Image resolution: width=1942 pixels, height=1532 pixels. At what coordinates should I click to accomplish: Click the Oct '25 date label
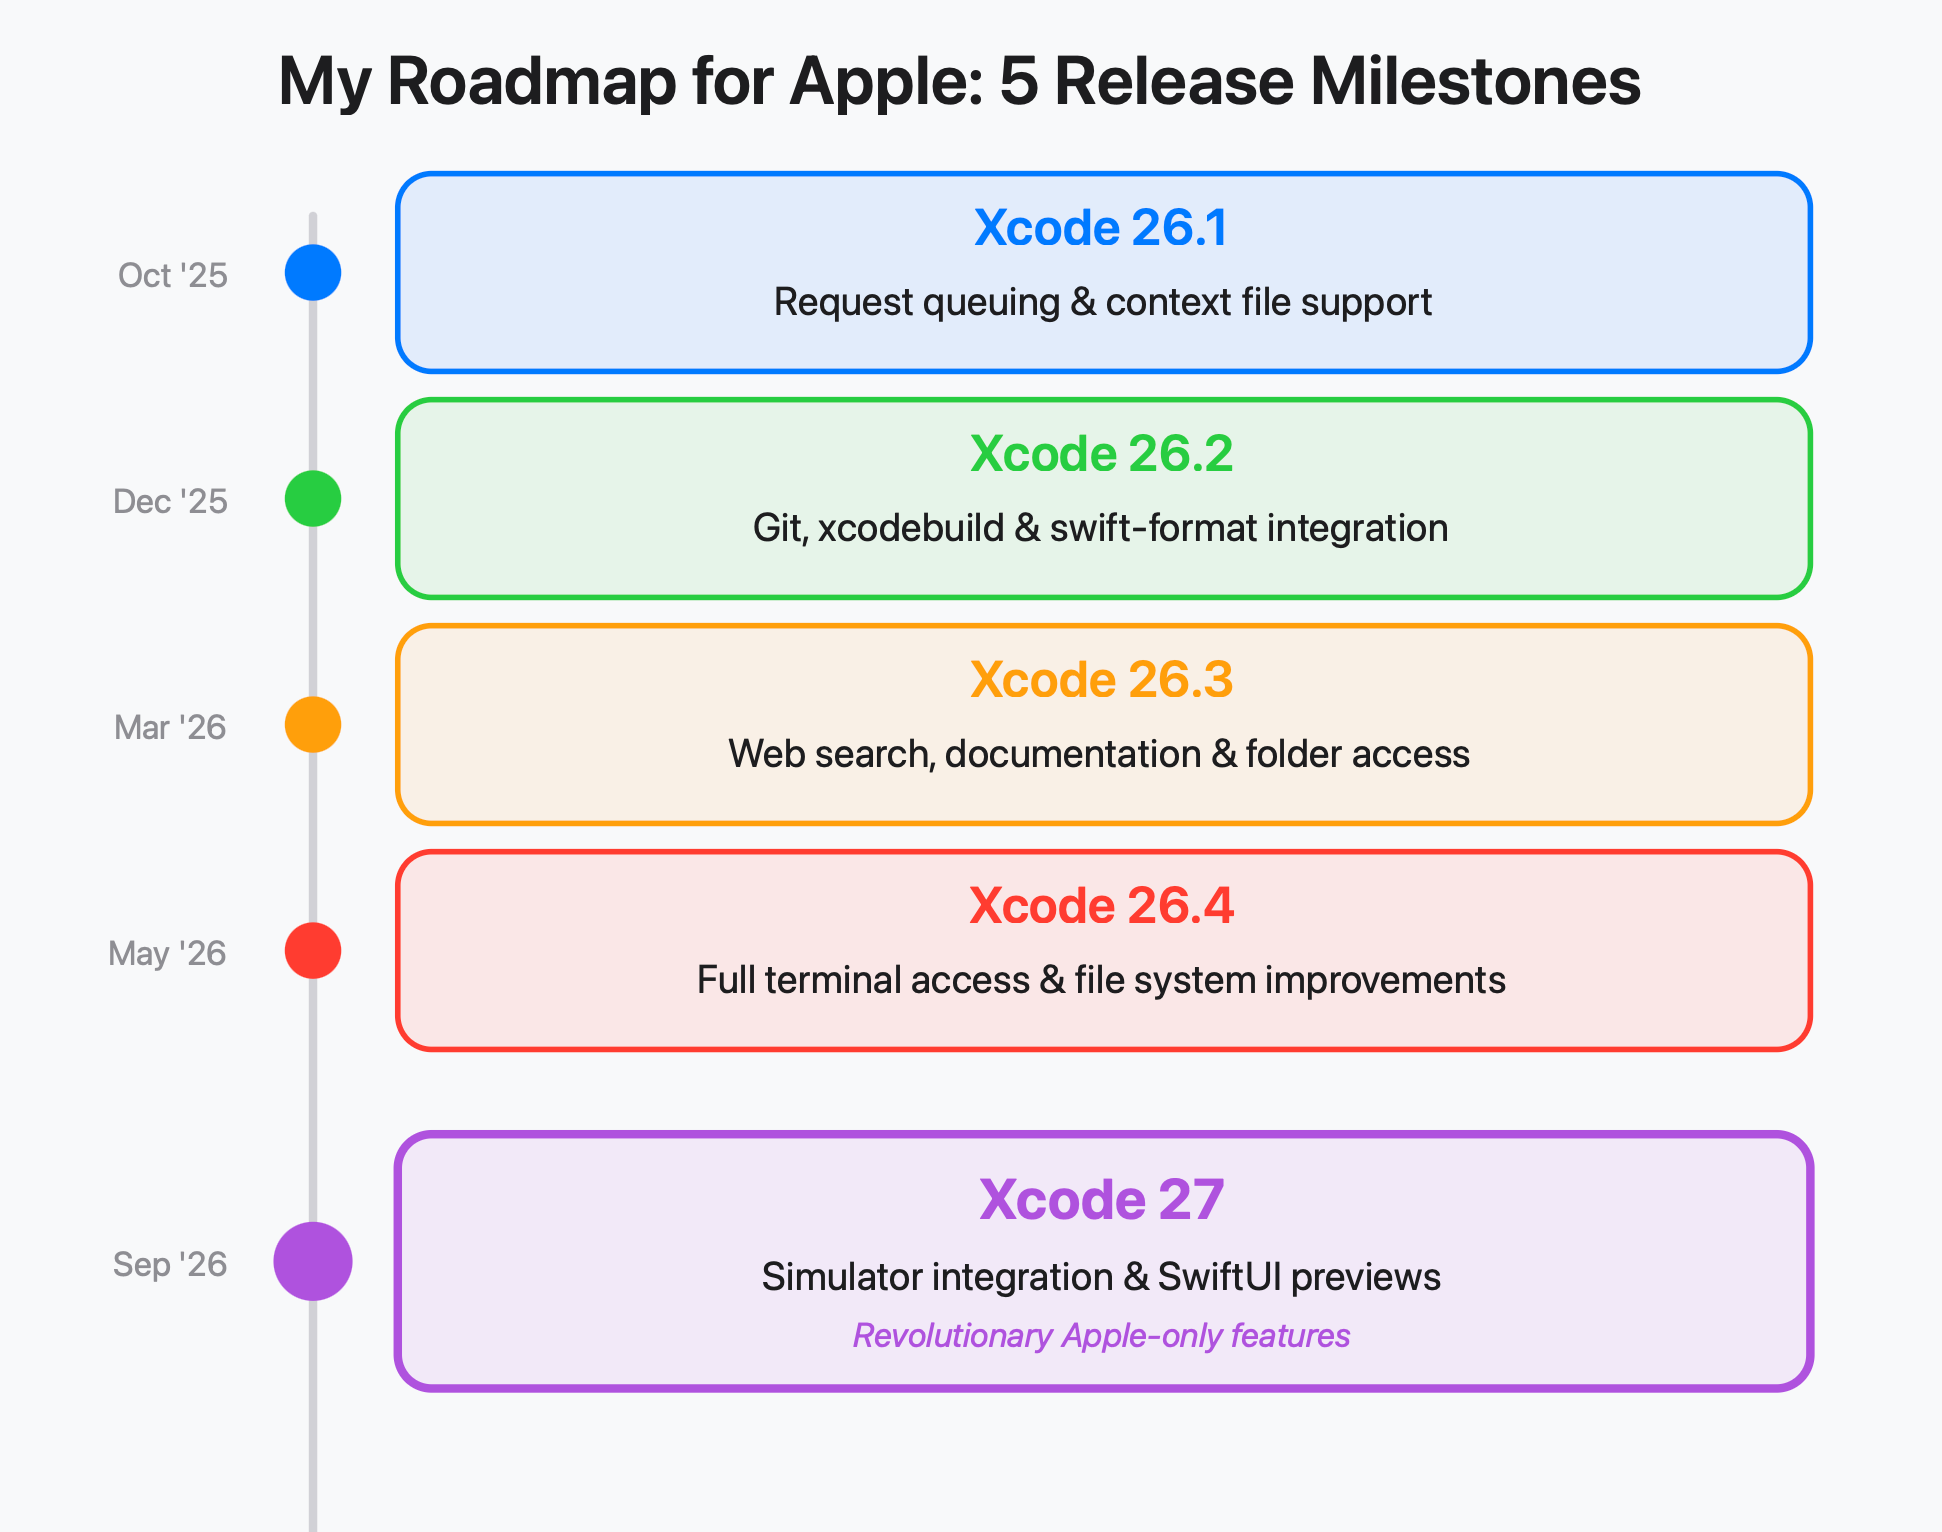pyautogui.click(x=173, y=275)
